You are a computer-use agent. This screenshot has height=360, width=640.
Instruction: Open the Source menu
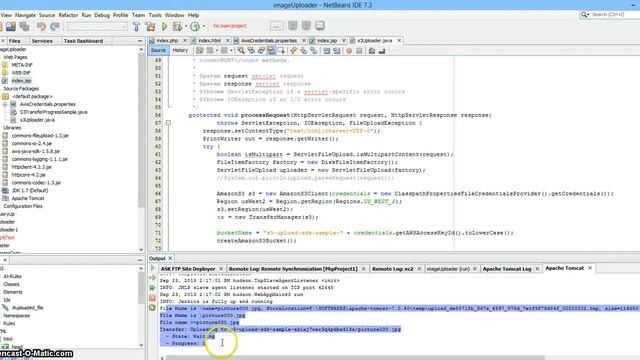coord(47,15)
